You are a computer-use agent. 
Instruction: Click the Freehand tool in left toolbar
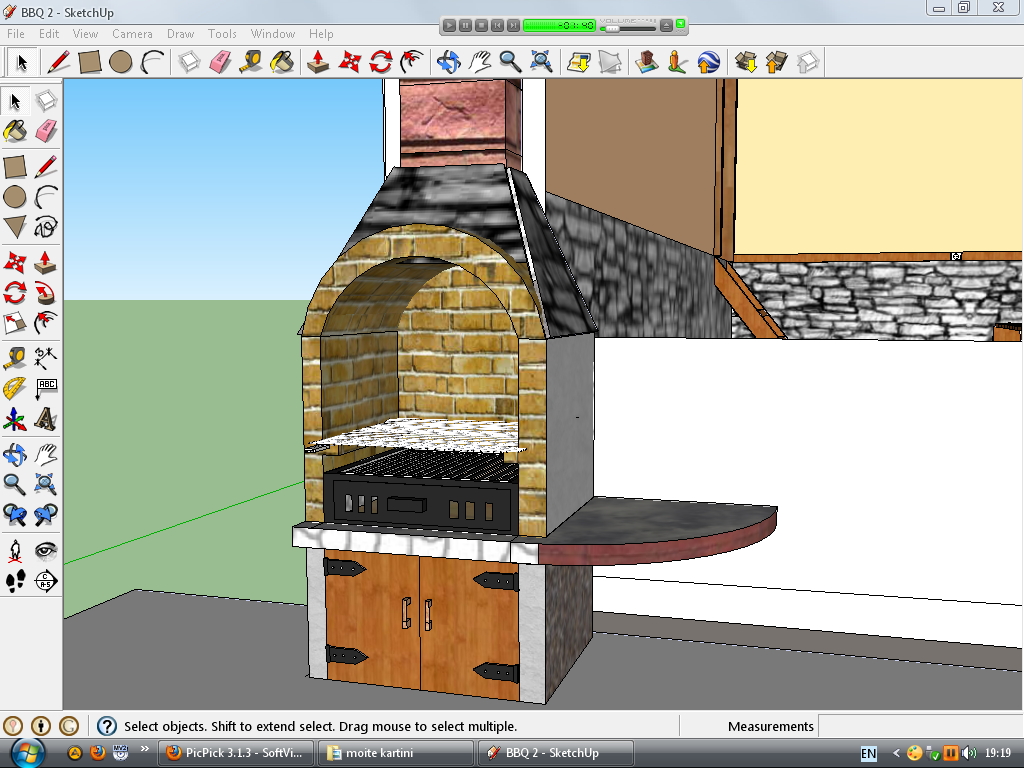pyautogui.click(x=45, y=227)
